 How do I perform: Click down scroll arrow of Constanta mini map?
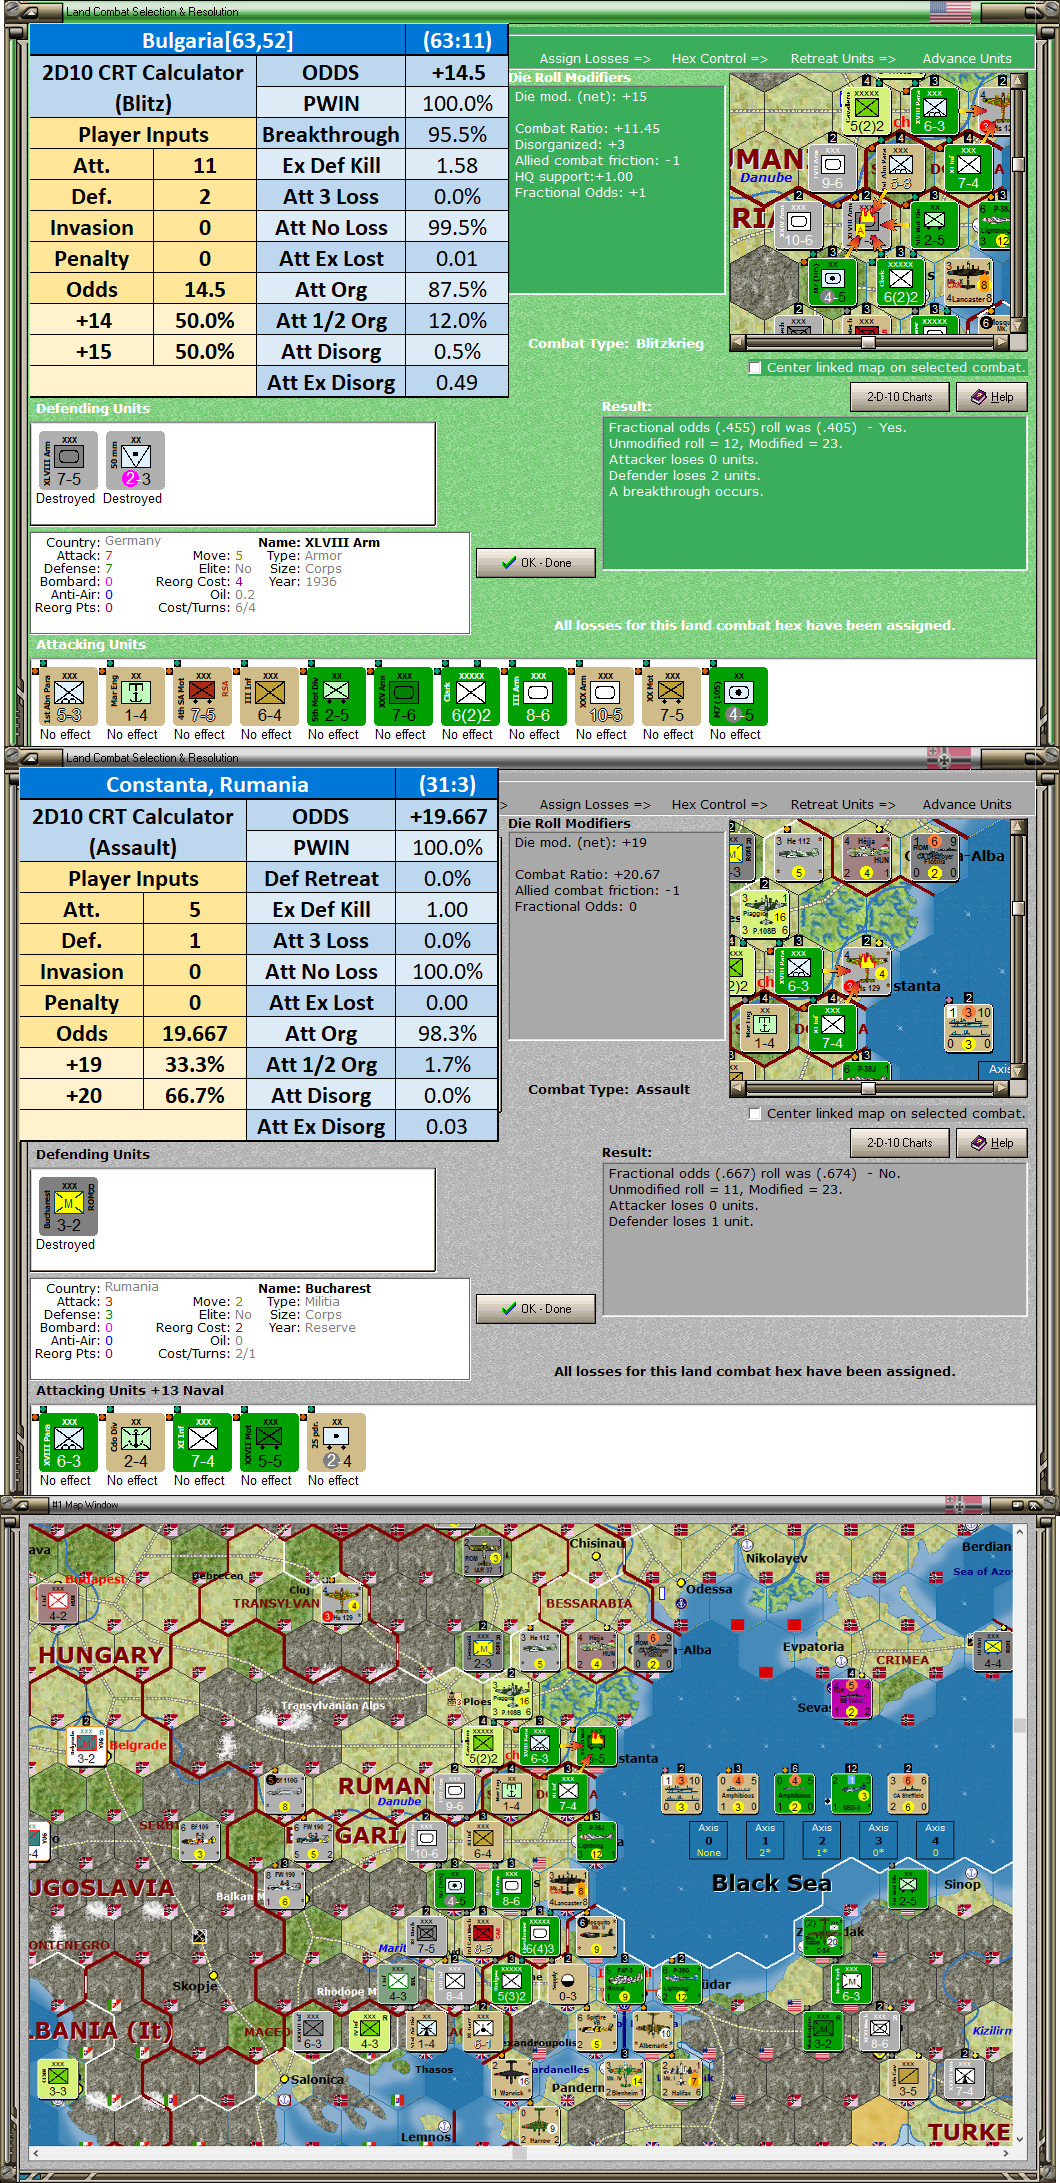tap(1019, 1071)
